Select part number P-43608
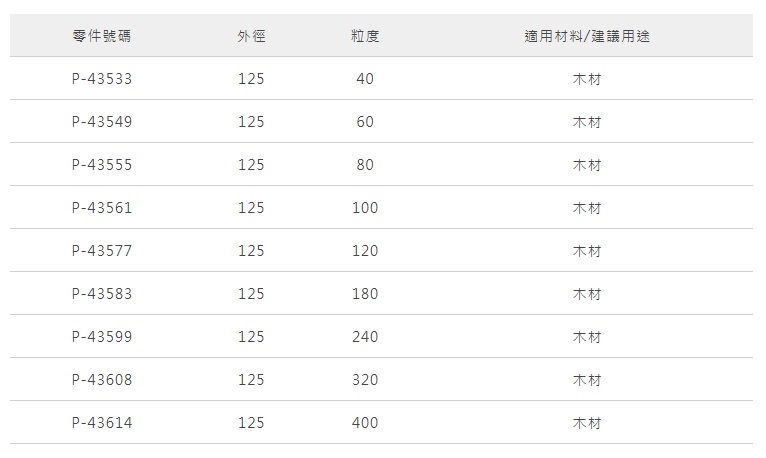Image resolution: width=766 pixels, height=458 pixels. tap(102, 380)
